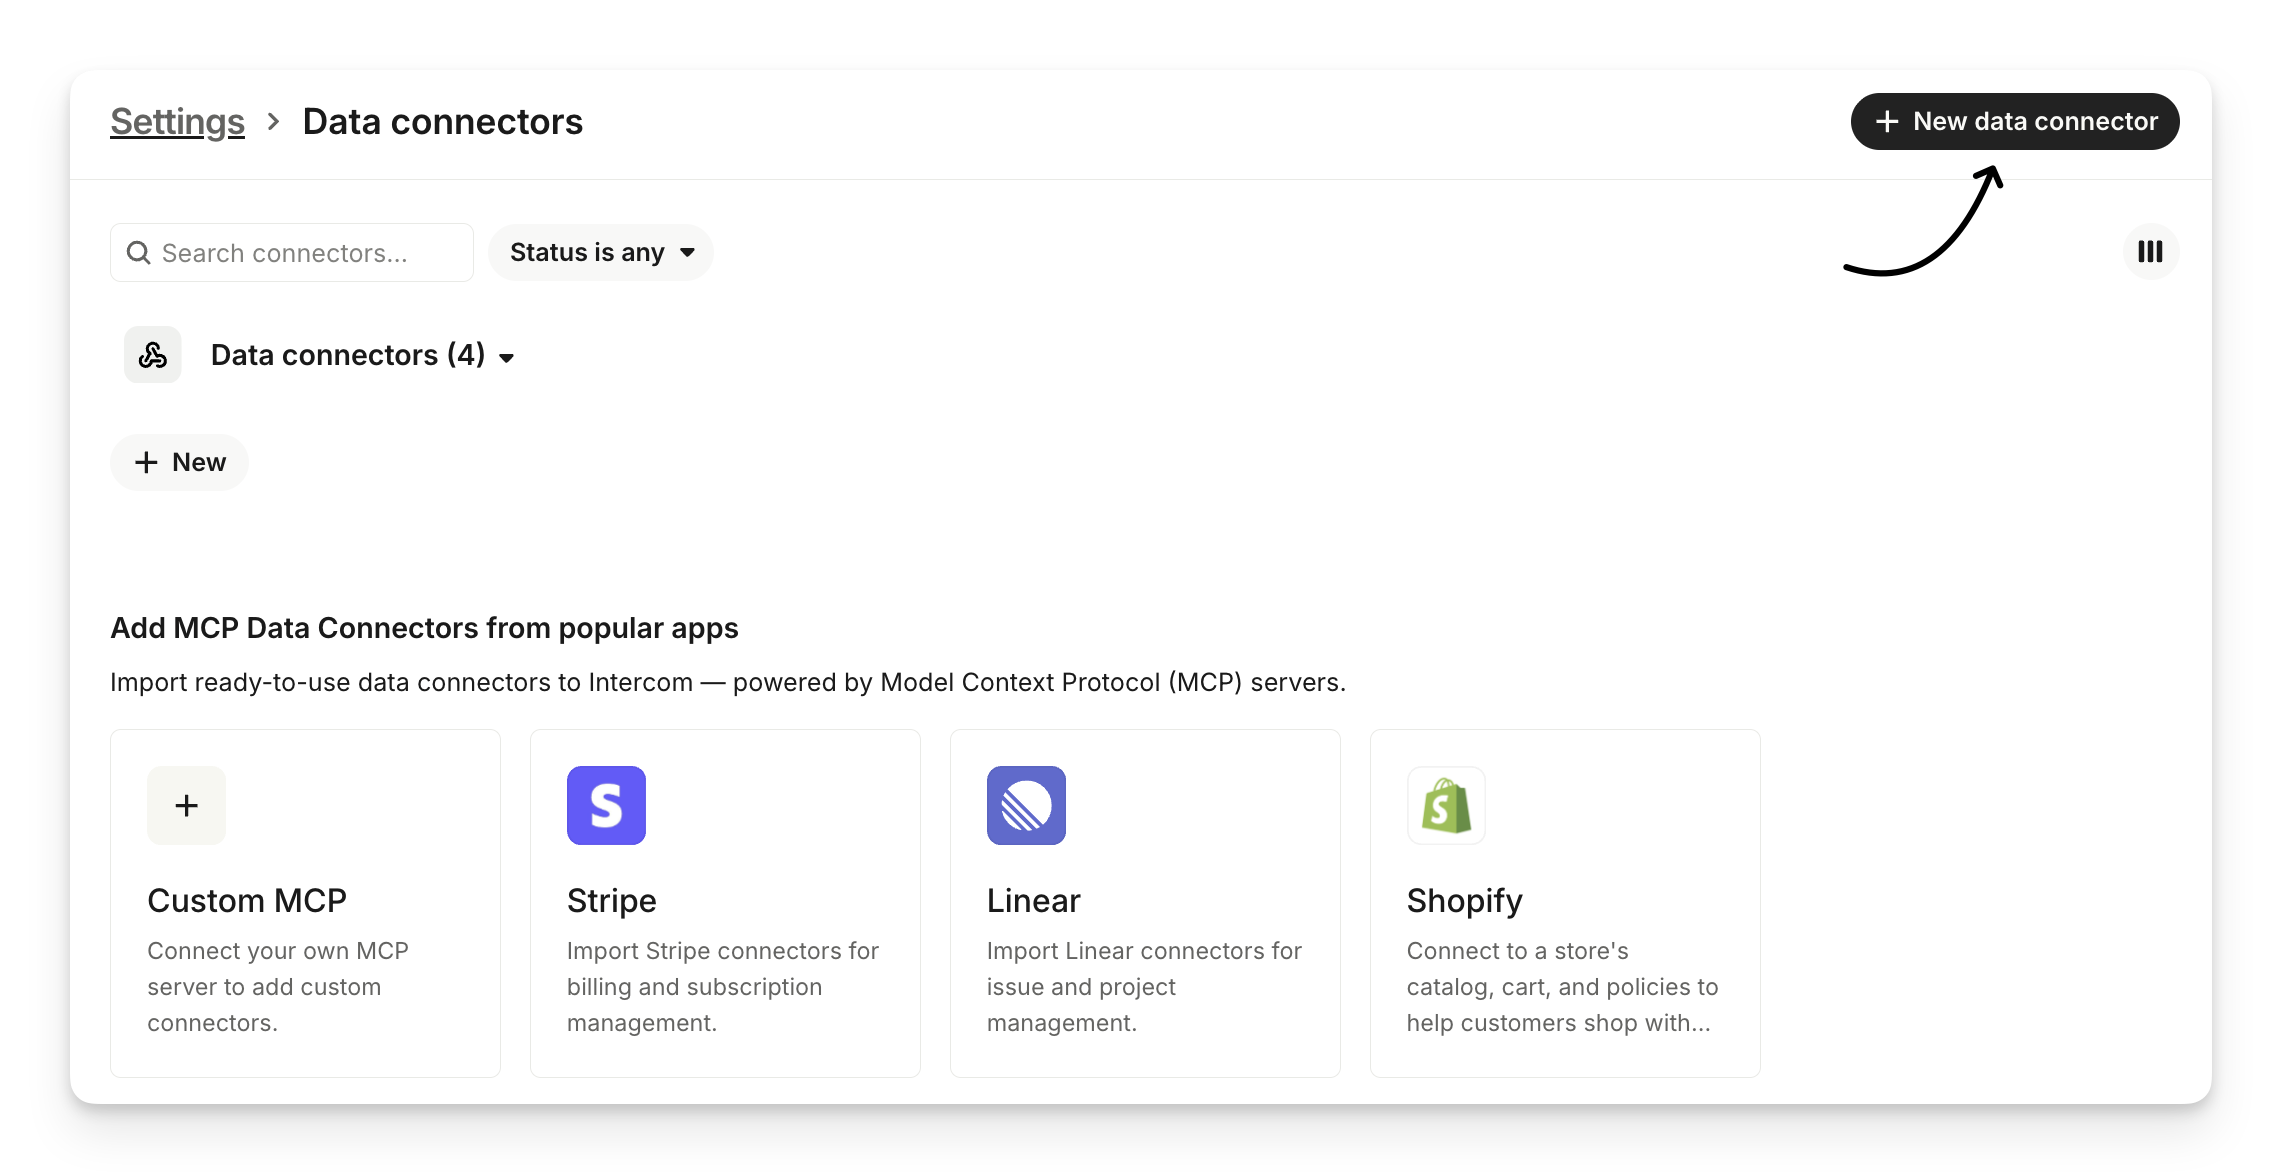Screen dimensions: 2282x1174
Task: Click the breadcrumb chevron after Settings
Action: (x=273, y=122)
